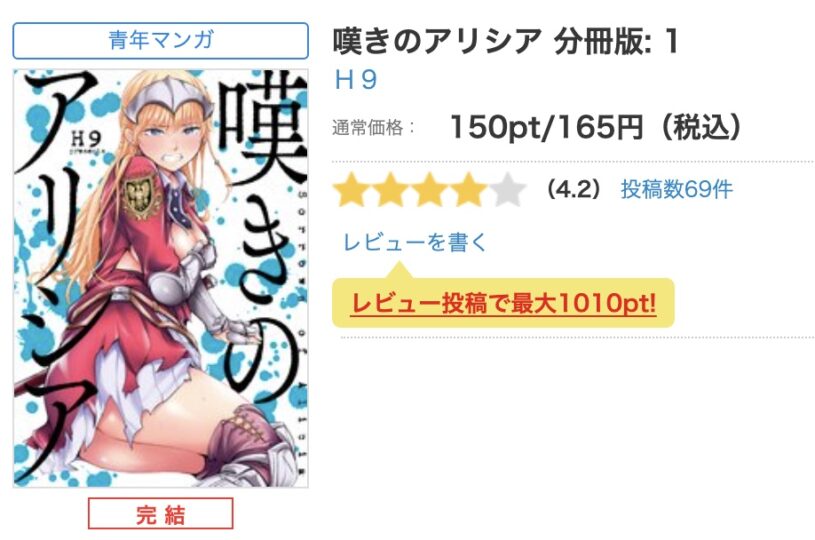Click the 150pt/165円（税込） price text
Image resolution: width=815 pixels, height=540 pixels.
click(x=596, y=127)
